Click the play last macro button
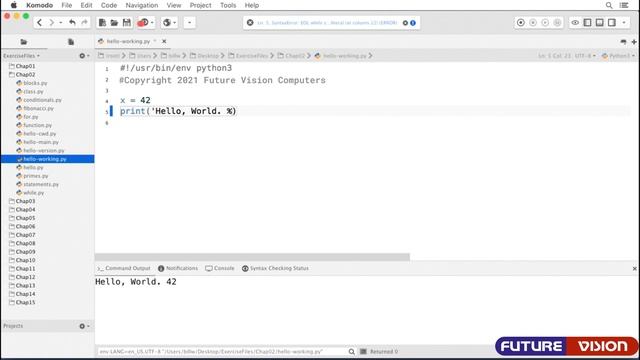Image resolution: width=640 pixels, height=360 pixels. pyautogui.click(x=545, y=22)
